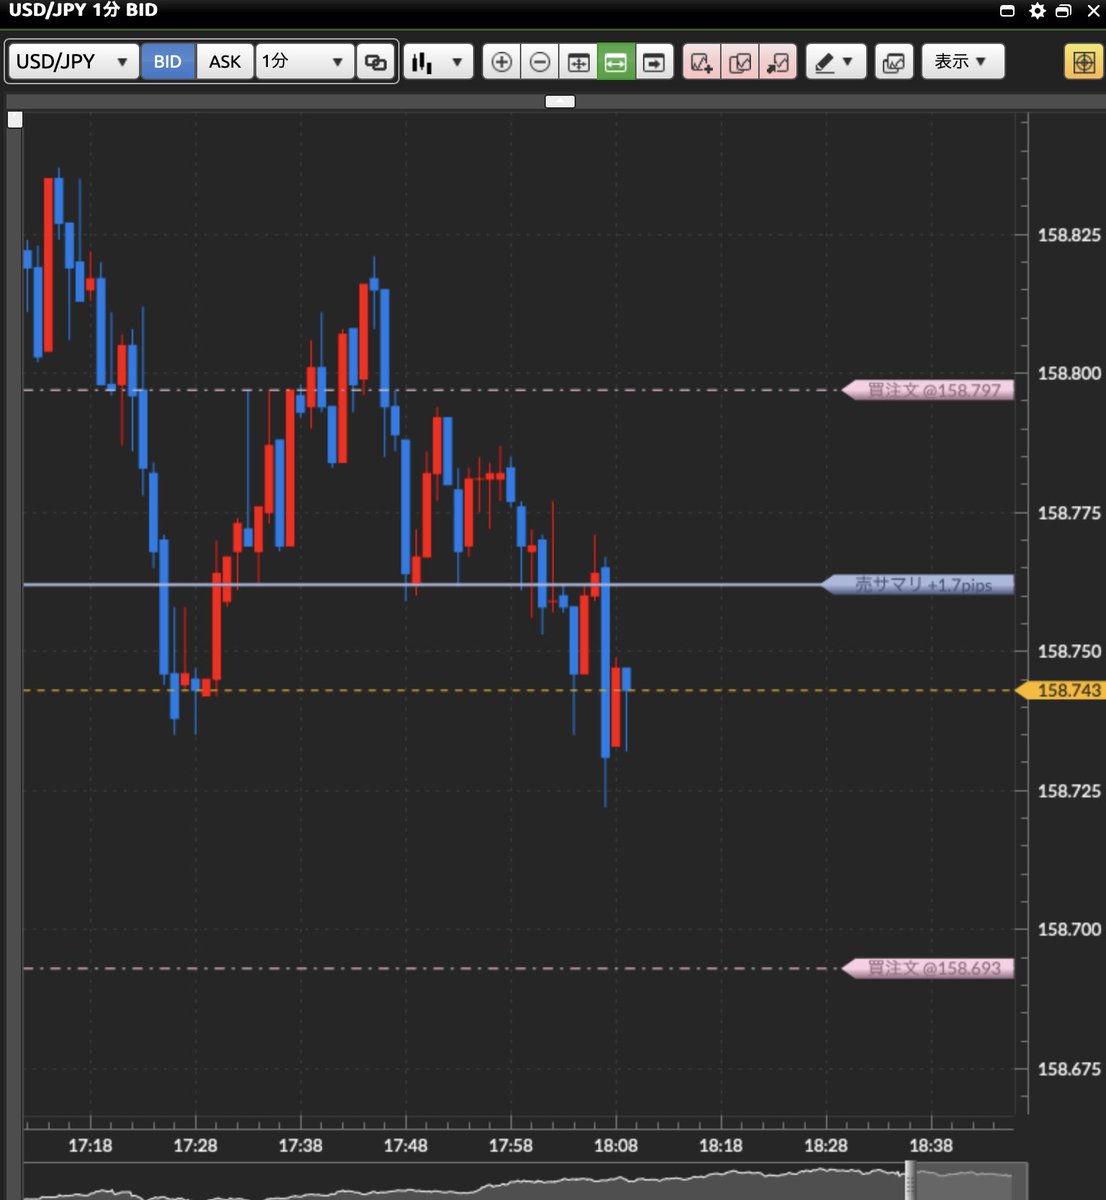Toggle the yellow crosshair target button
Image resolution: width=1106 pixels, height=1200 pixels.
coord(1083,62)
